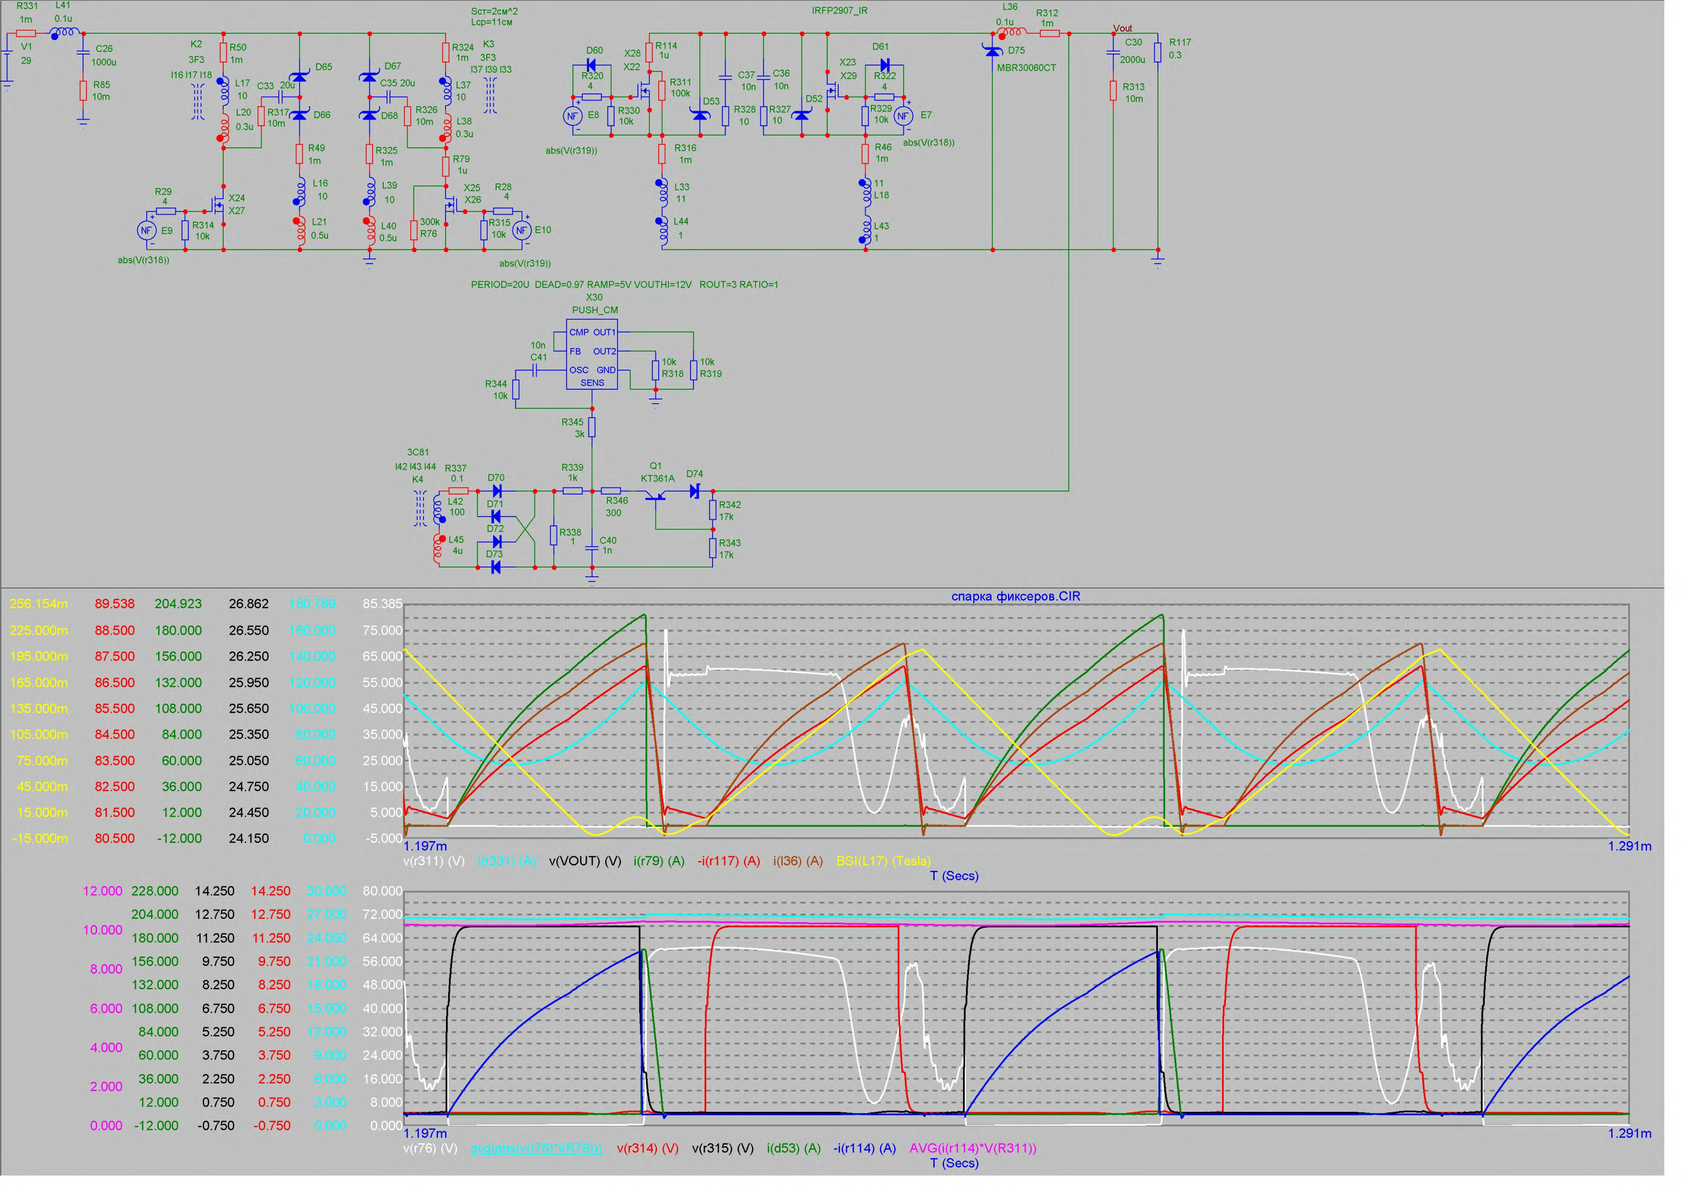Click the R76 300k resistor

[x=414, y=229]
